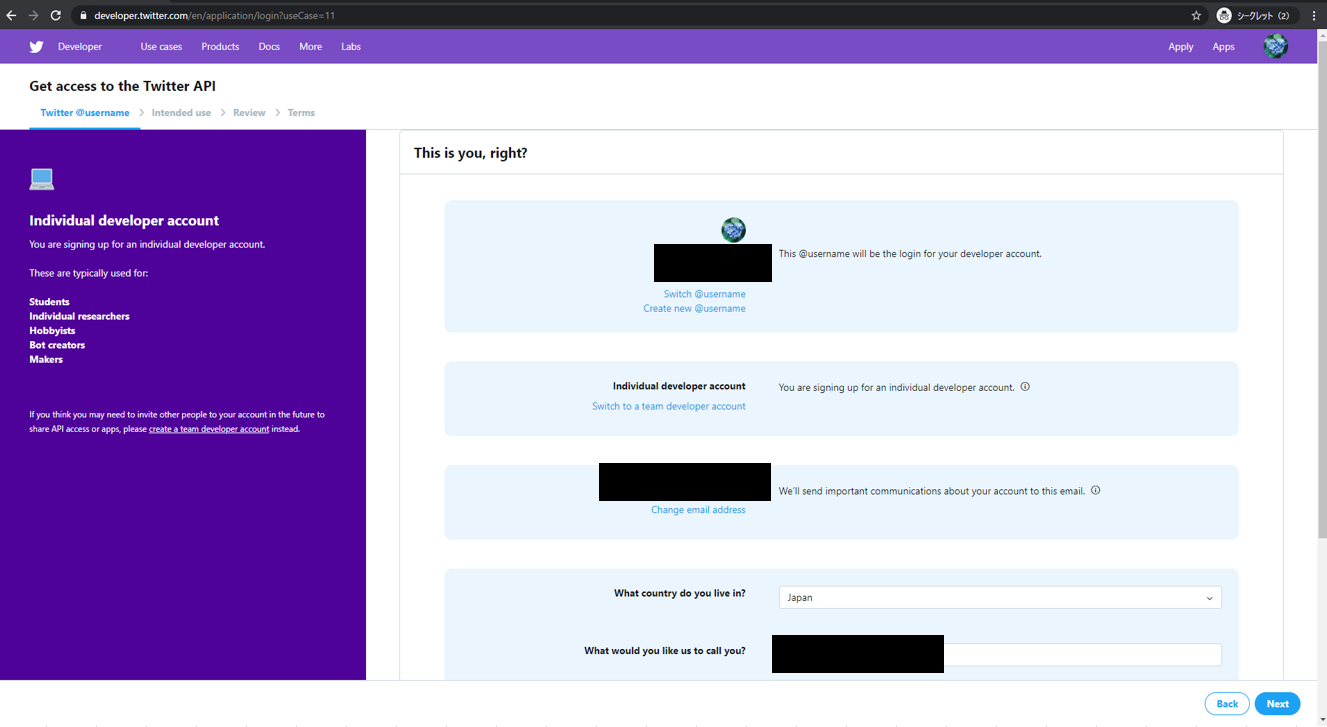
Task: Click the browser address bar URL
Action: [x=215, y=16]
